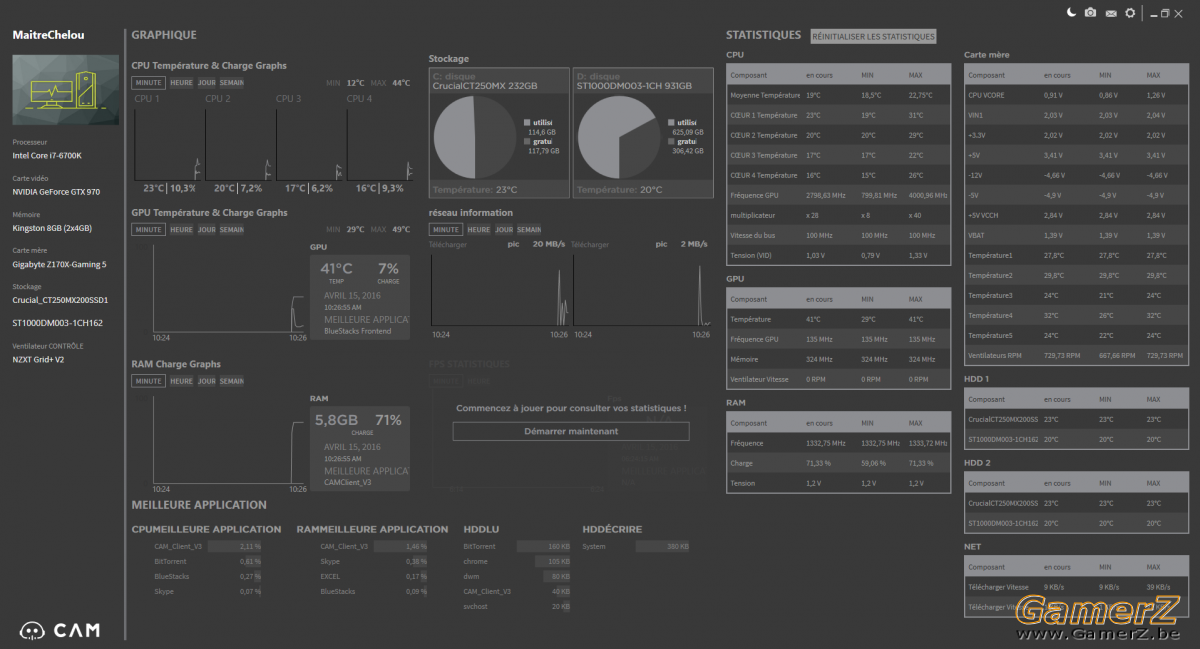Click NZXT Grid+ V2 fan controller text

pos(38,359)
